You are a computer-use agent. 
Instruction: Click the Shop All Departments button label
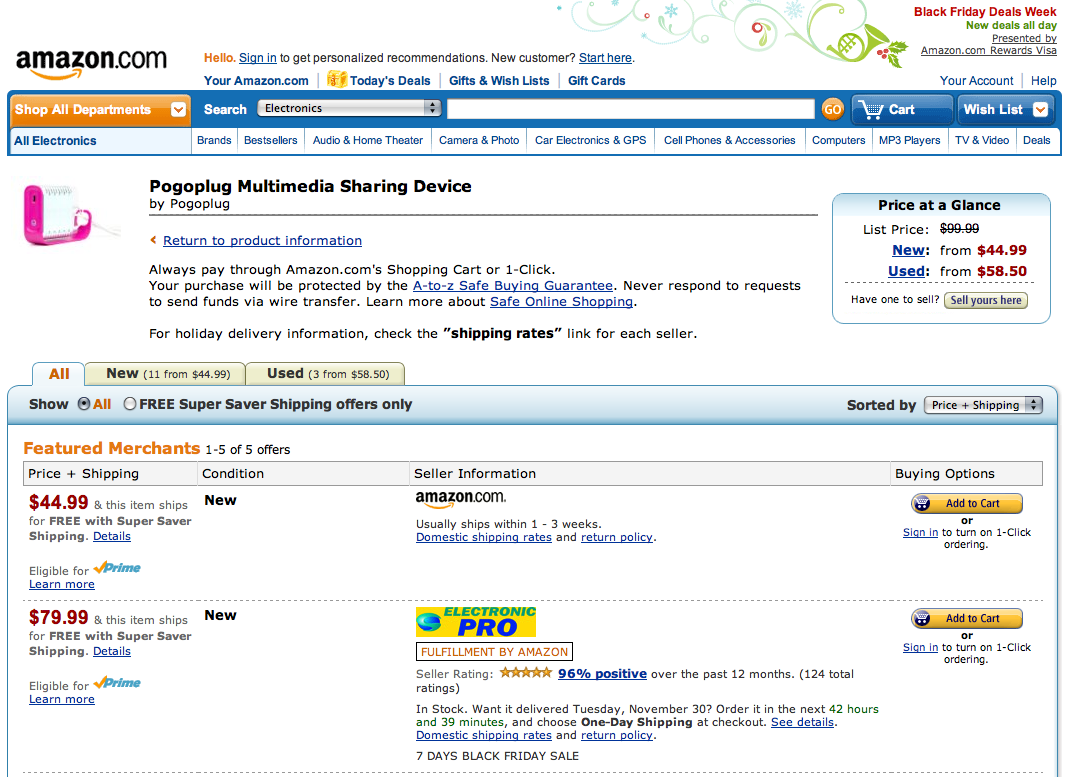point(83,110)
